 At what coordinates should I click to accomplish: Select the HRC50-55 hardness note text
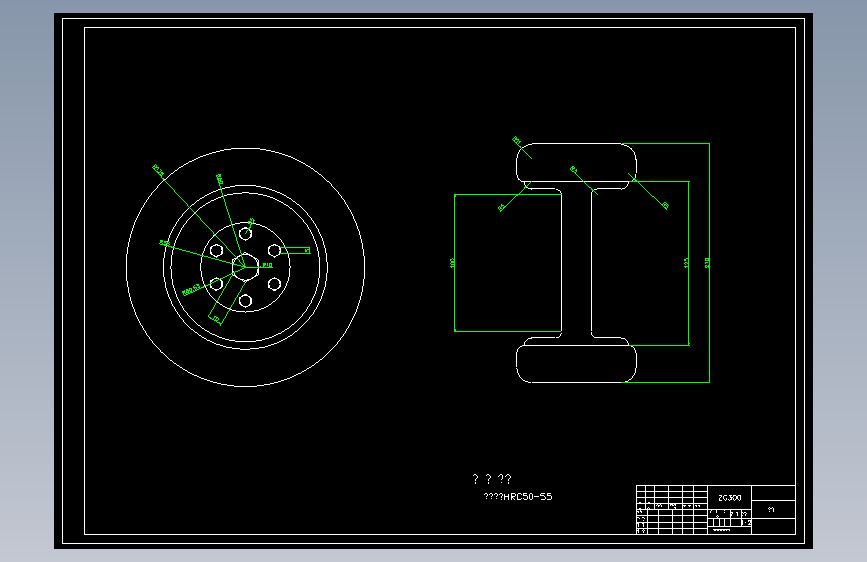[518, 497]
